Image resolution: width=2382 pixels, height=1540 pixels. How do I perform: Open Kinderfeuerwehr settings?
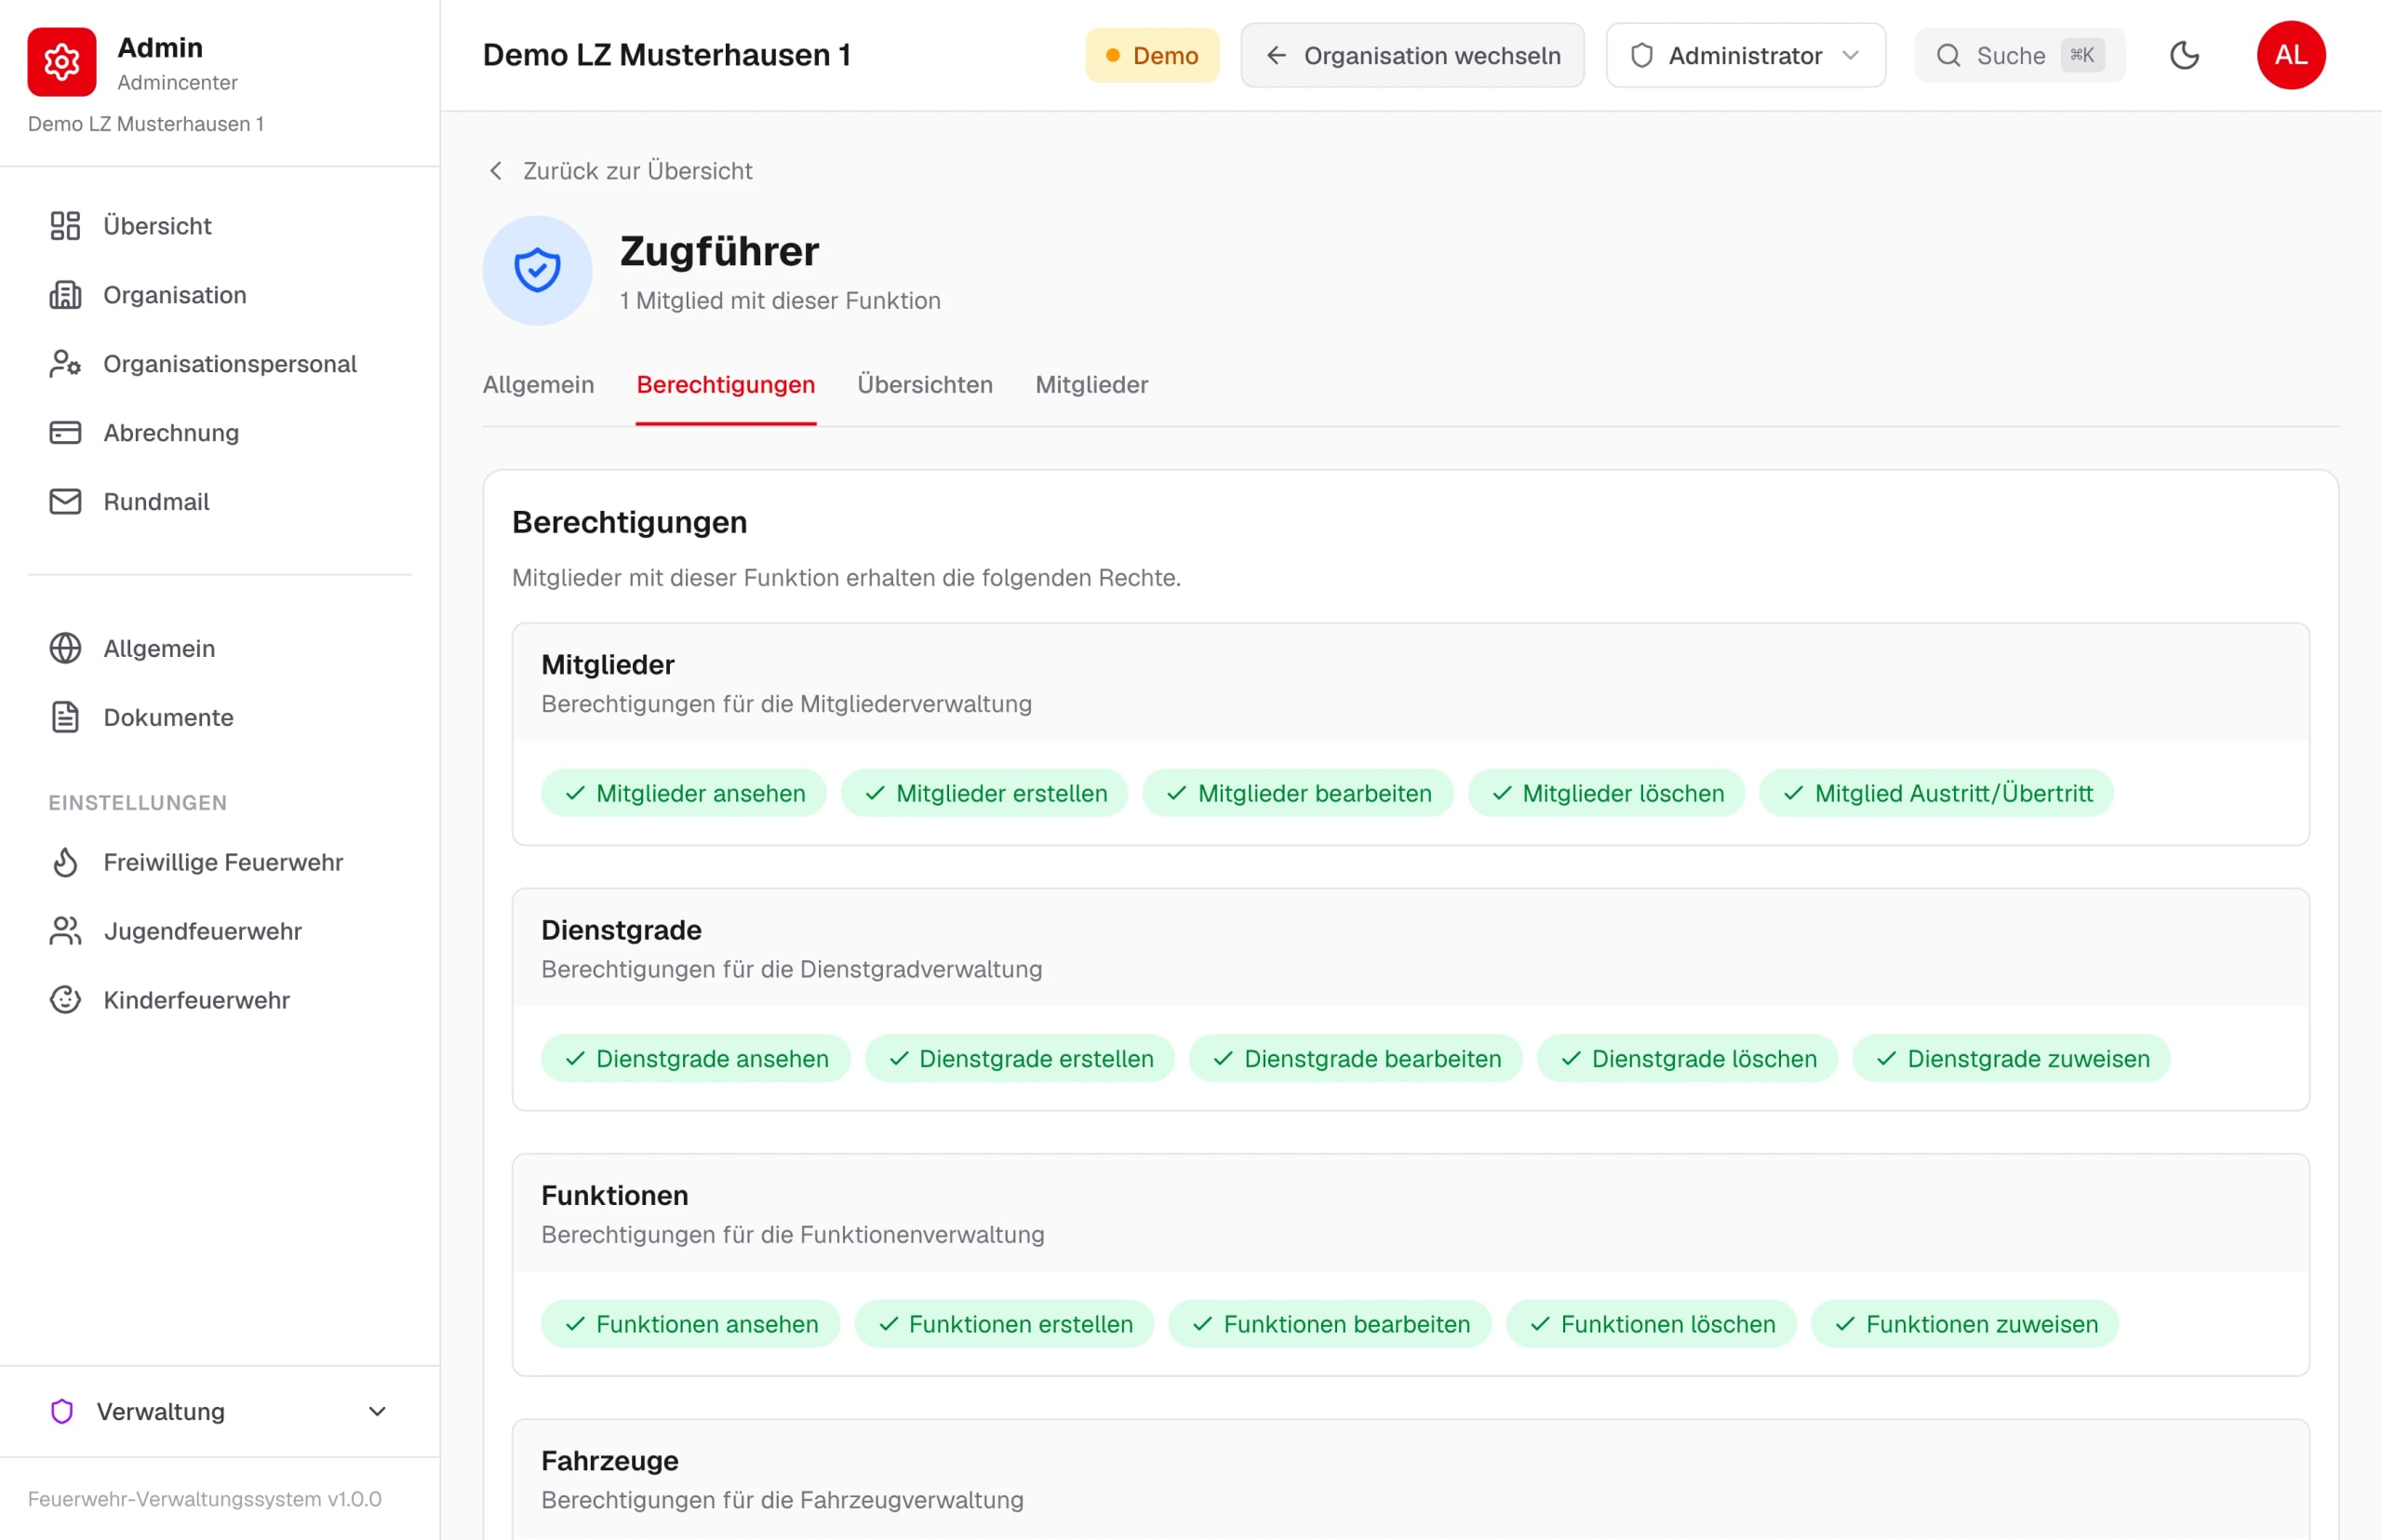[219, 1000]
